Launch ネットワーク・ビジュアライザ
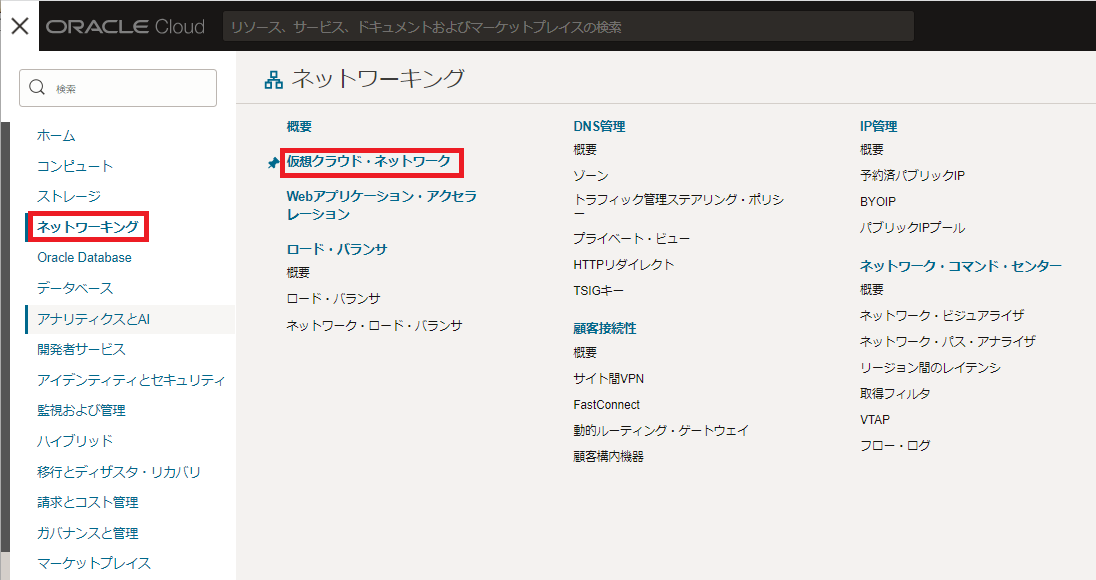Image resolution: width=1096 pixels, height=580 pixels. point(942,315)
